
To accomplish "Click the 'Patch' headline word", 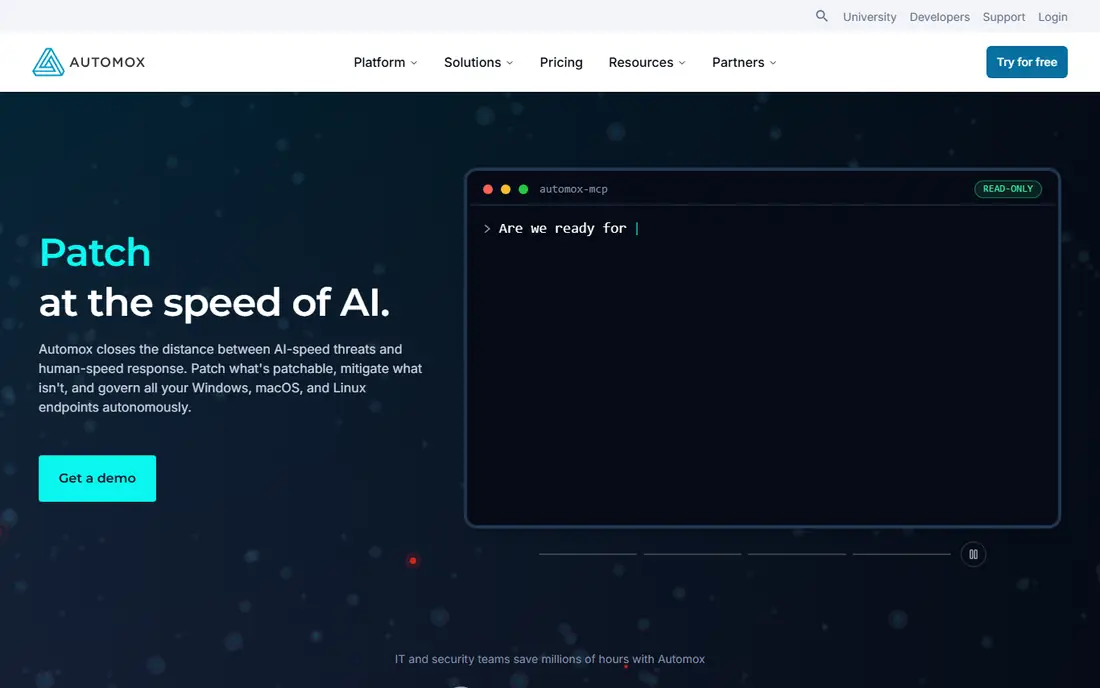I will click(95, 252).
